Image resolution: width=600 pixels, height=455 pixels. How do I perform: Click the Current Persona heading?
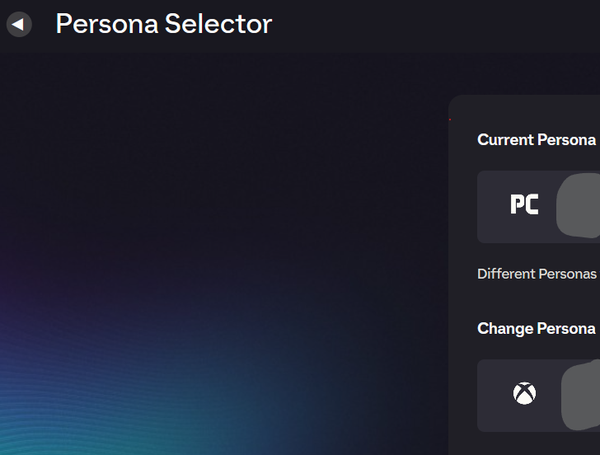click(x=536, y=140)
